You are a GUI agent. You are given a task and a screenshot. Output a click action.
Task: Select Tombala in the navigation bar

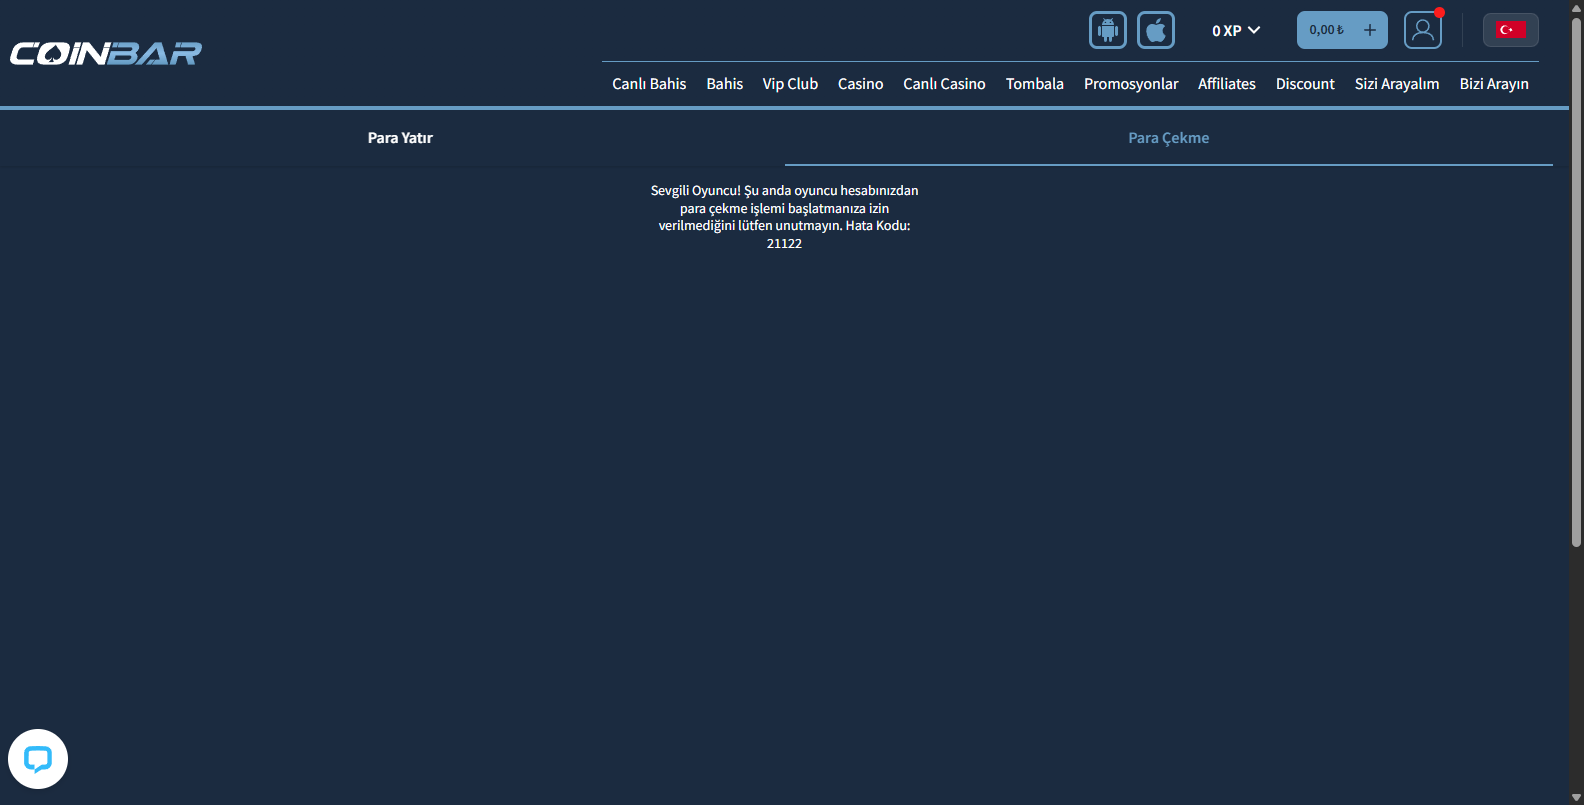click(x=1034, y=84)
